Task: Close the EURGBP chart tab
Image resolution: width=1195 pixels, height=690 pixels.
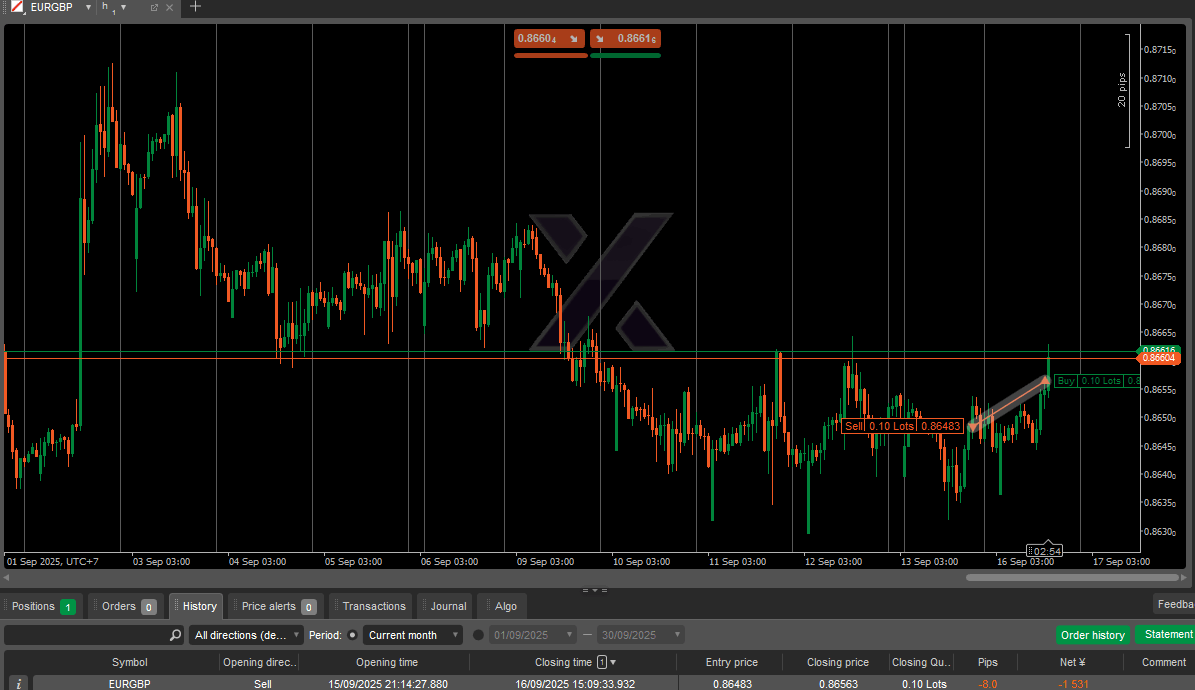Action: [169, 8]
